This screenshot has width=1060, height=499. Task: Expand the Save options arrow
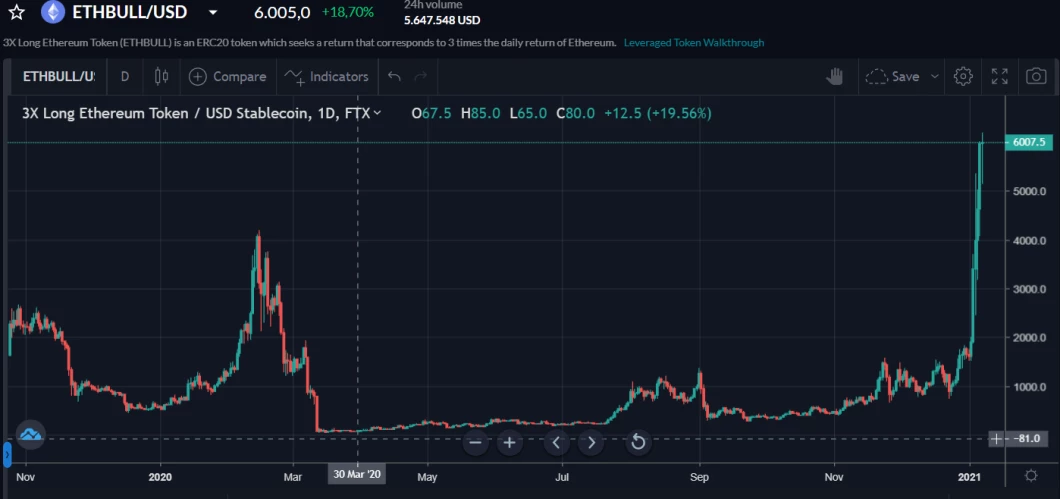point(935,76)
